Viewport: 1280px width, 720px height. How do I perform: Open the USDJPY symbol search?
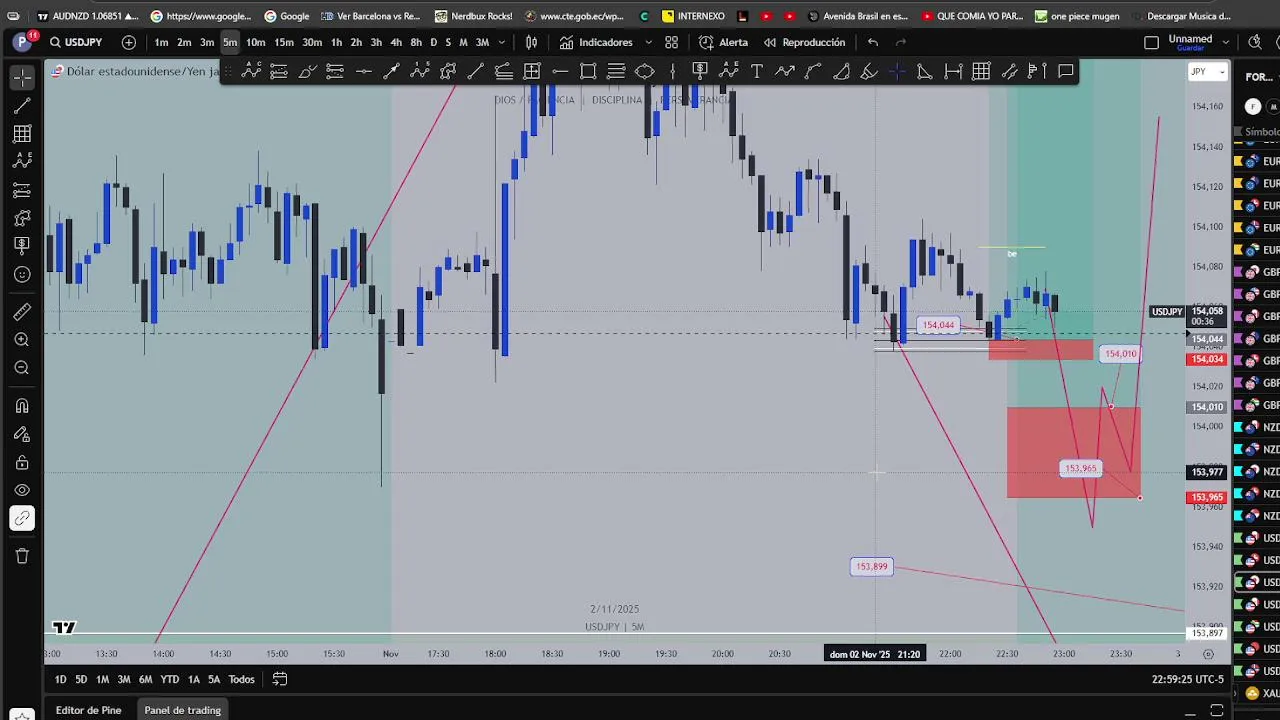pyautogui.click(x=76, y=42)
